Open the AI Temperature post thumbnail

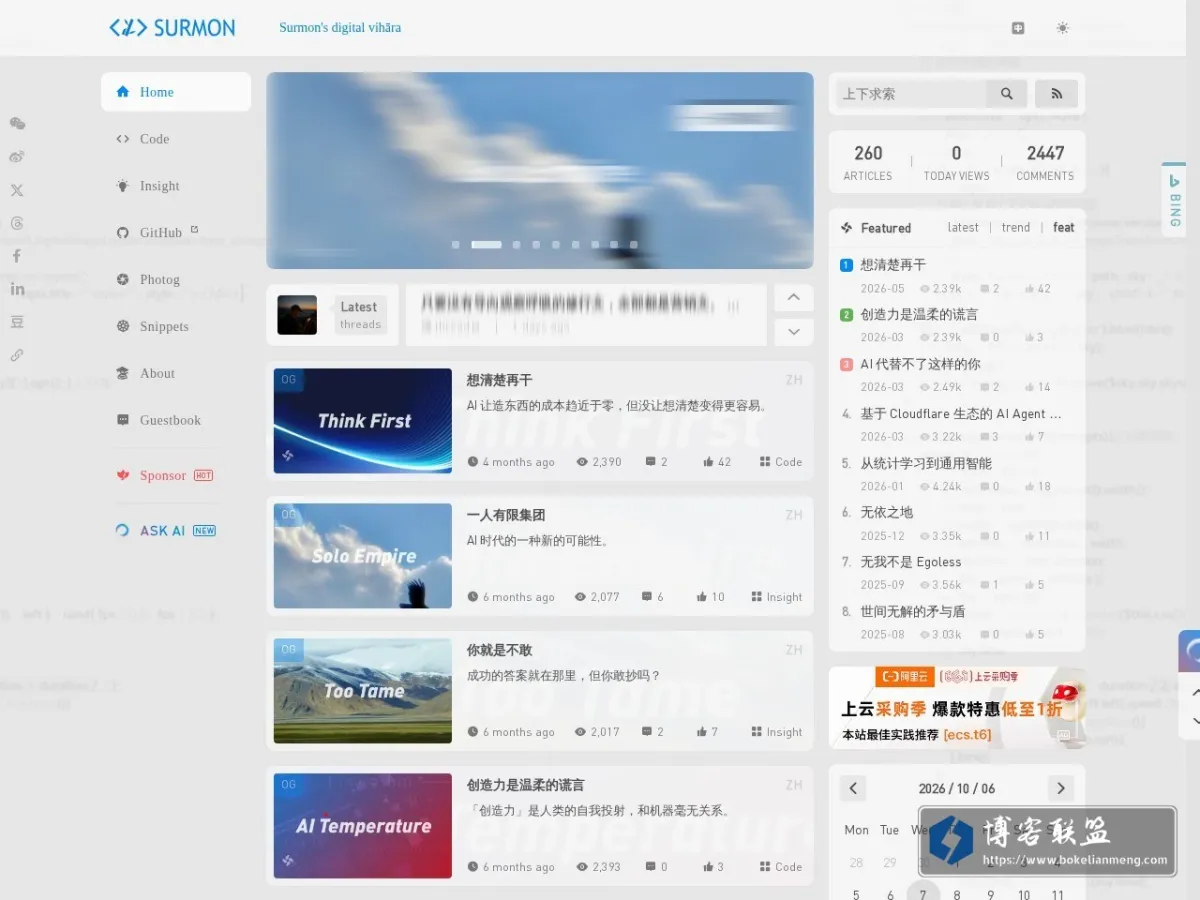(x=363, y=826)
